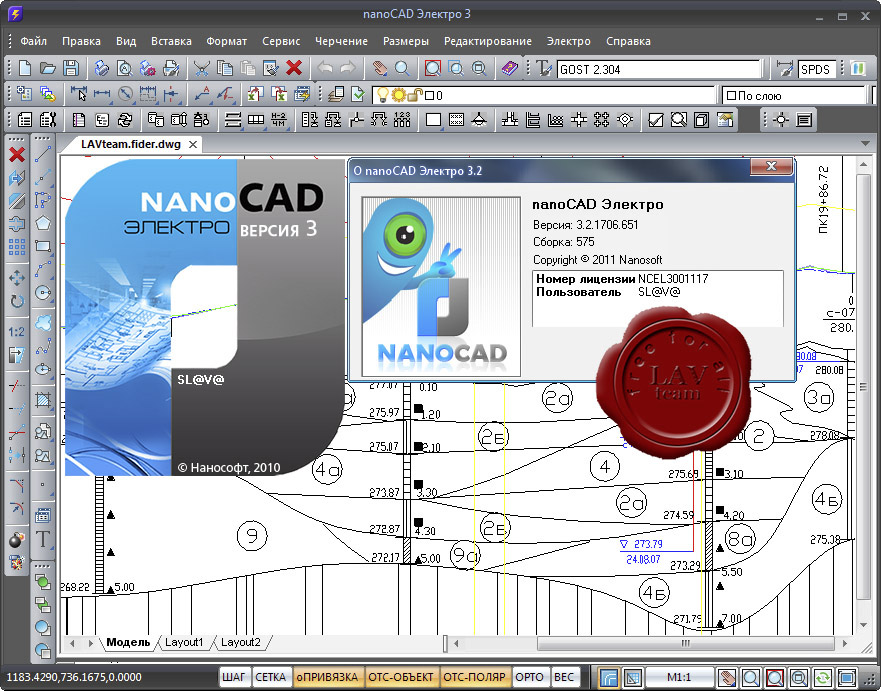
Task: Close the LAVteam.fider.dwg document tab
Action: pyautogui.click(x=193, y=144)
